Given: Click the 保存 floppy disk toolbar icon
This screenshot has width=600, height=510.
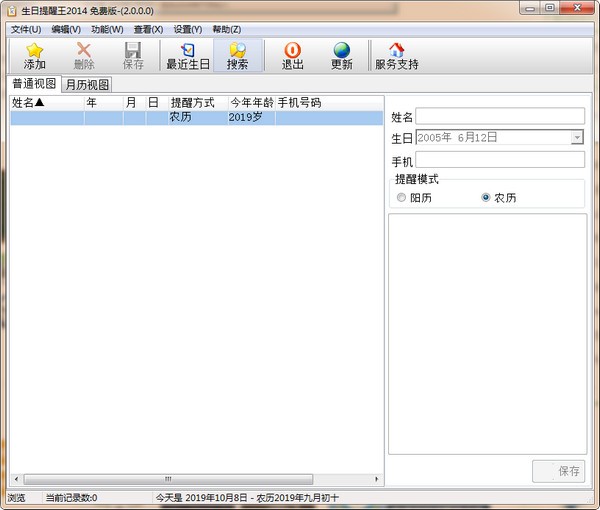Looking at the screenshot, I should point(133,50).
